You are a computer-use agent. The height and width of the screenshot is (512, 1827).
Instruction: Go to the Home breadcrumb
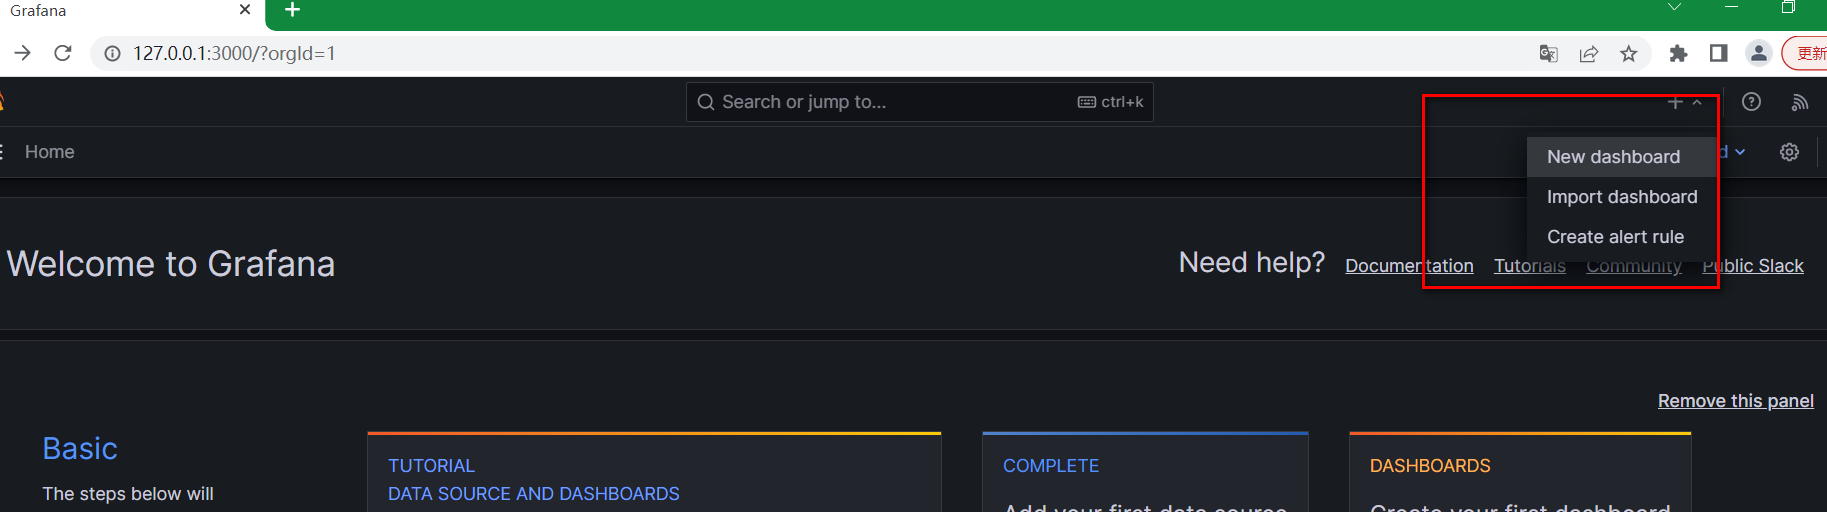click(49, 152)
